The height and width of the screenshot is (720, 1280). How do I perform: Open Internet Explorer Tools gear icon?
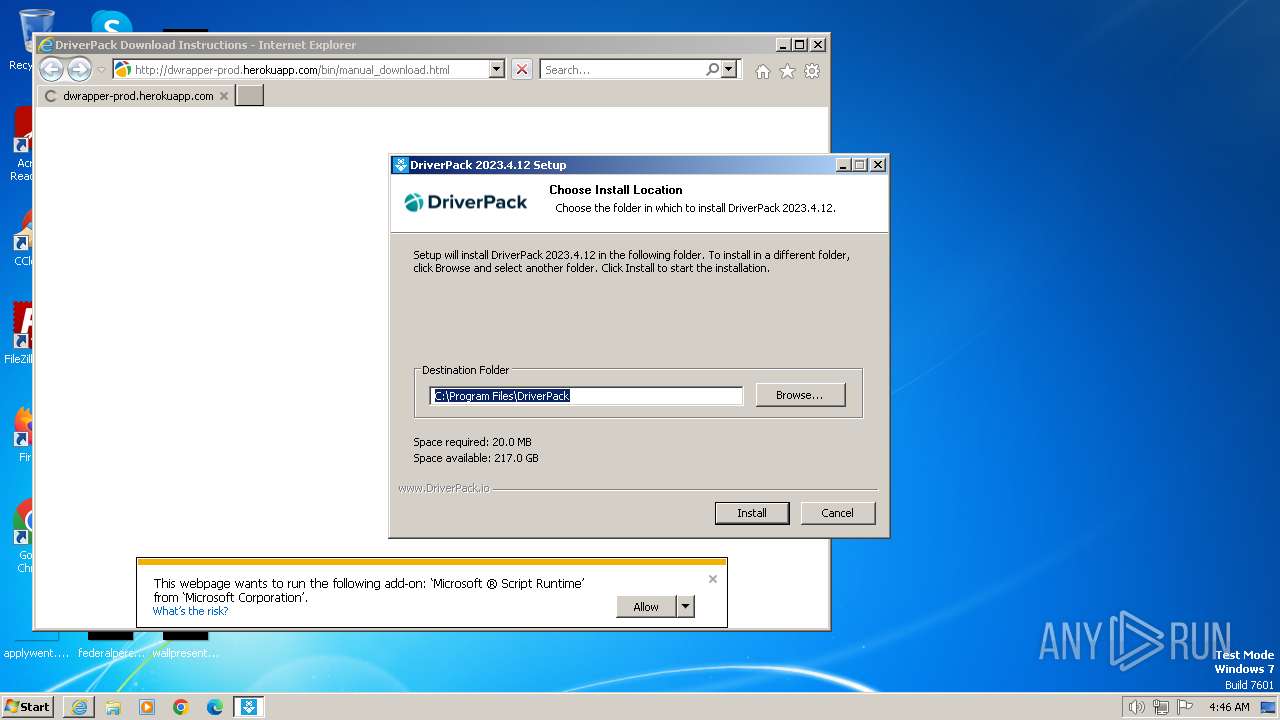pos(812,71)
